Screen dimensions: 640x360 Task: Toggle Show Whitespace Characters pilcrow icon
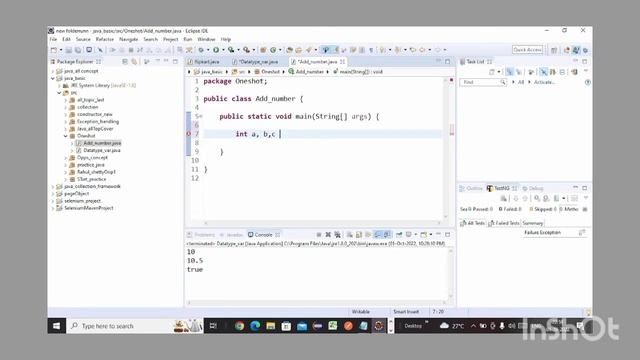(371, 50)
